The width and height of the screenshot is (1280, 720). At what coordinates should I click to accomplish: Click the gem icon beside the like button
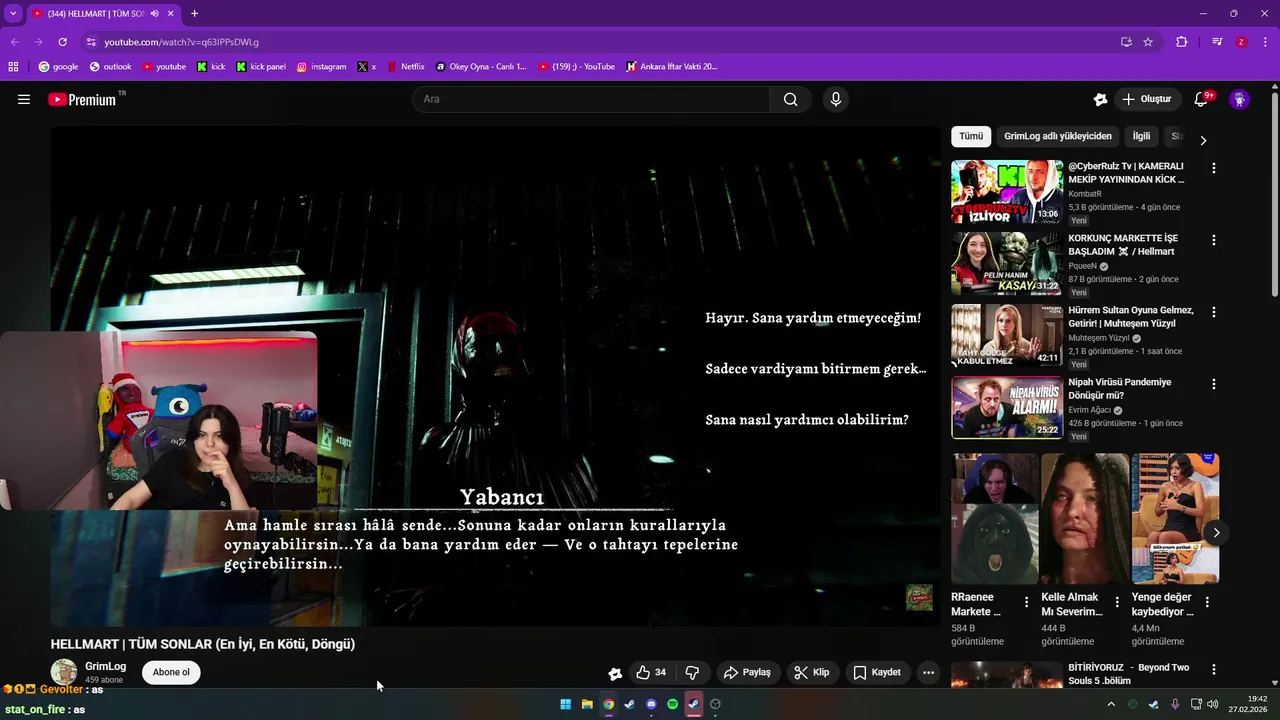click(x=615, y=673)
